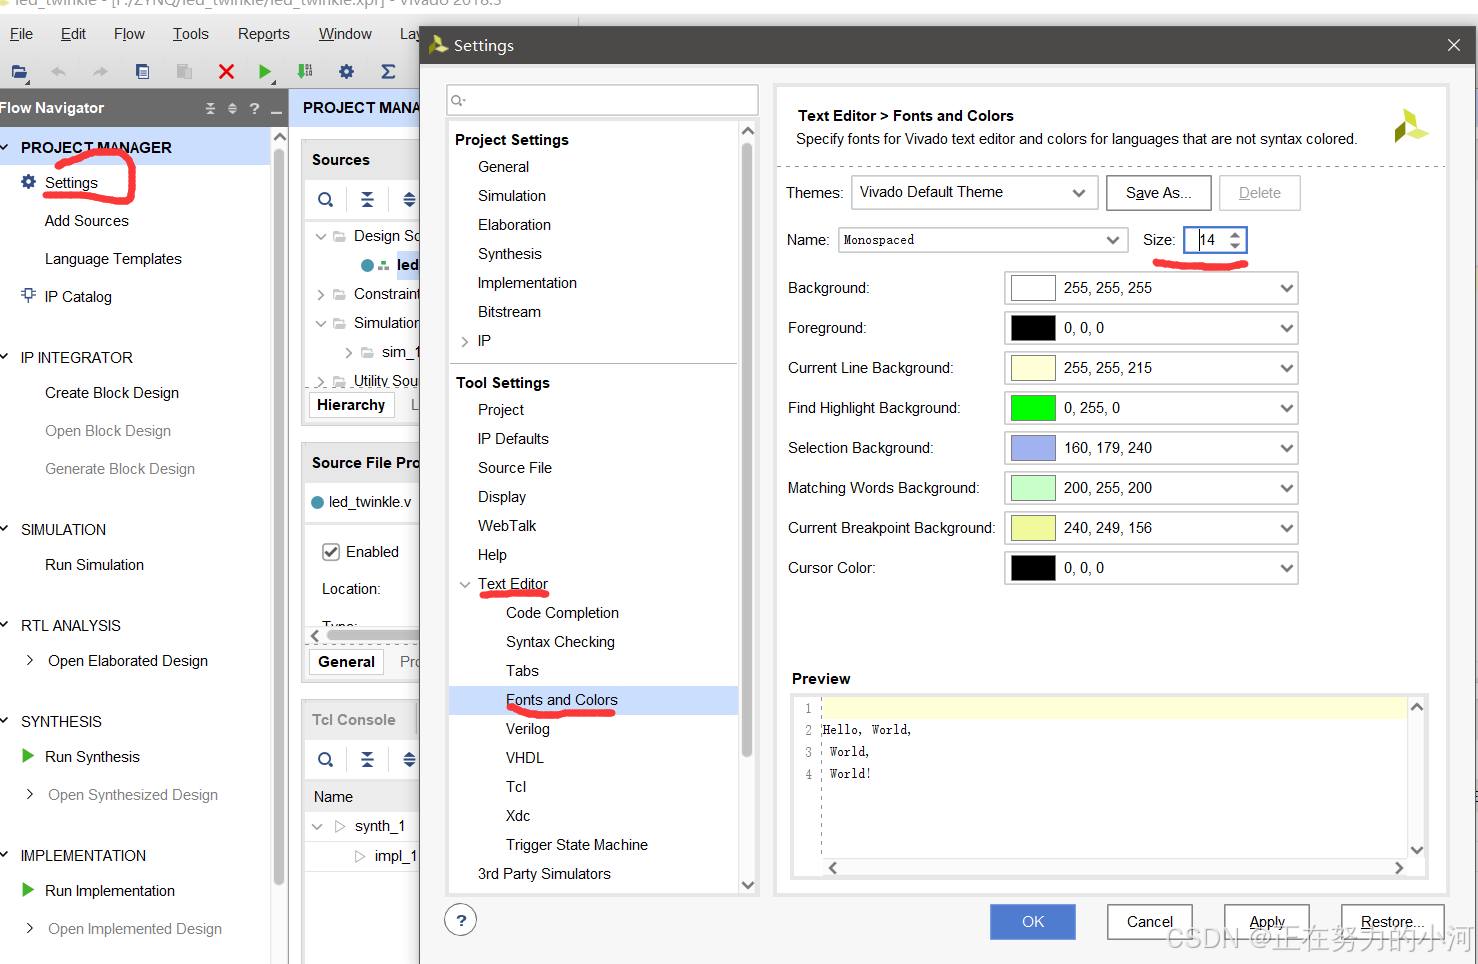The image size is (1478, 964).
Task: Click the Find Highlight green swatch
Action: click(1033, 408)
